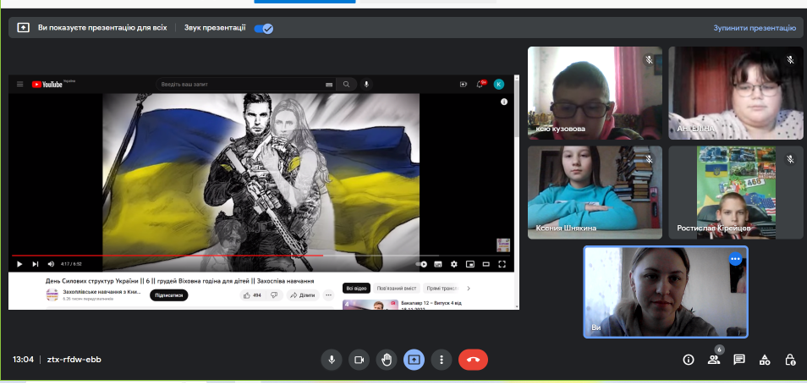The width and height of the screenshot is (807, 383).
Task: Toggle presentation audio switch
Action: [264, 28]
